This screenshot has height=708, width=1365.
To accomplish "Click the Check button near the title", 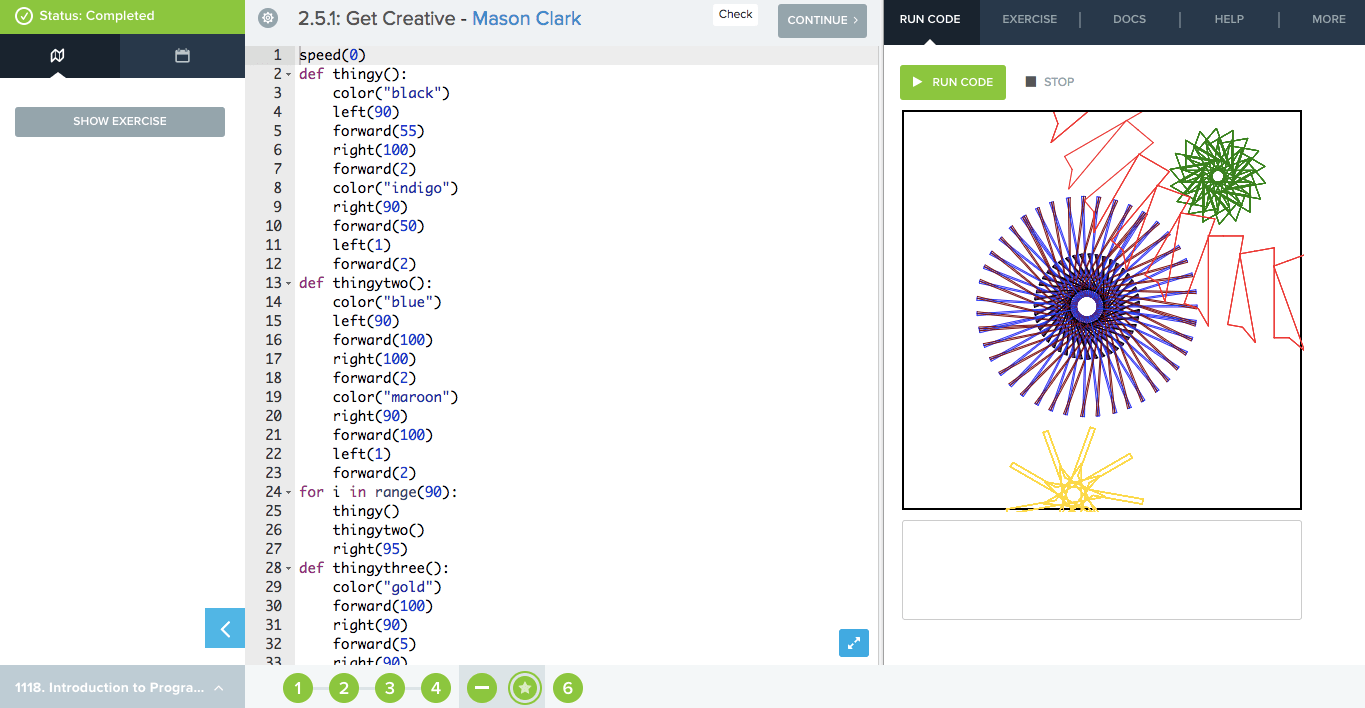I will point(735,14).
